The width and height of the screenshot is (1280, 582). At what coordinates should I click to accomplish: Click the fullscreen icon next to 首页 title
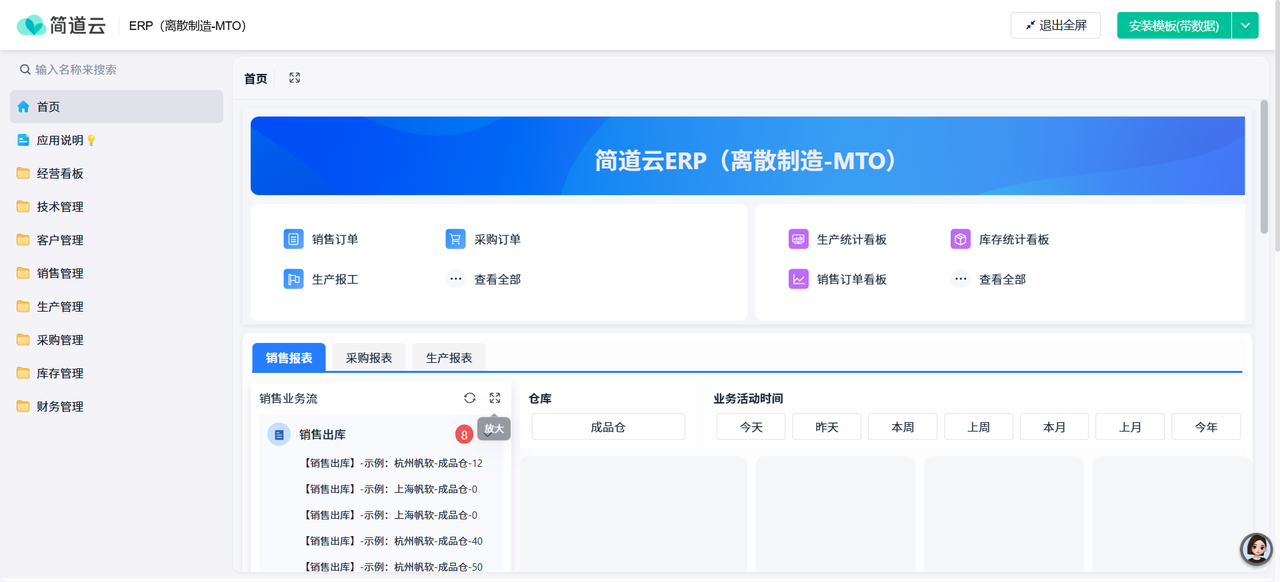click(x=294, y=78)
